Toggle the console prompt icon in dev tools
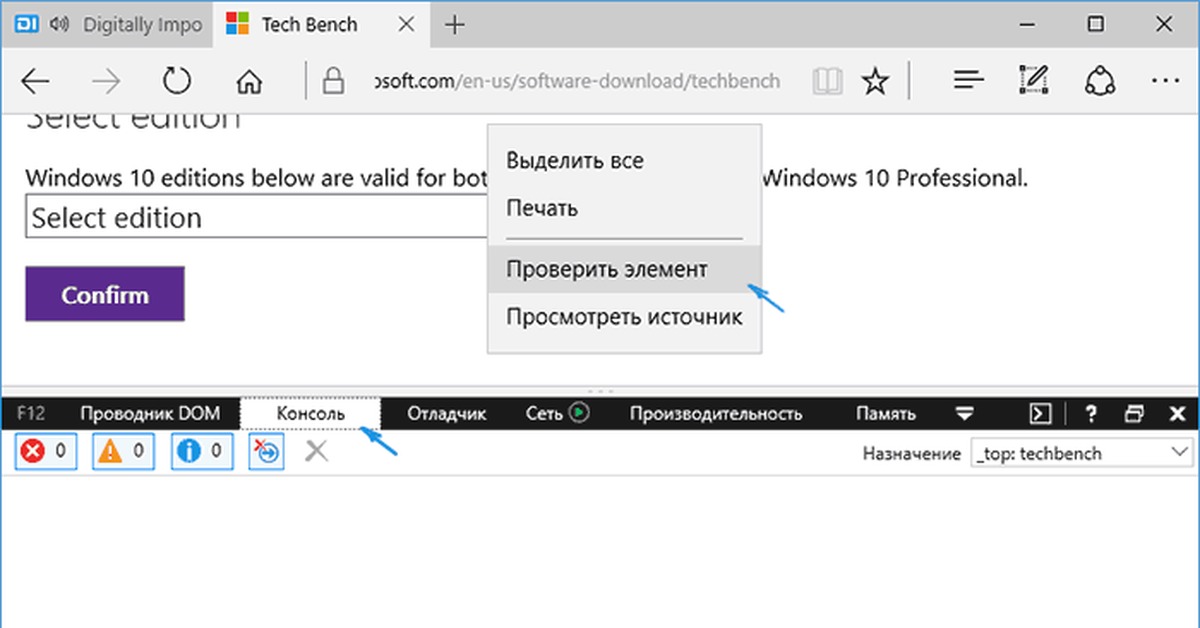Image resolution: width=1200 pixels, height=628 pixels. (x=1041, y=413)
